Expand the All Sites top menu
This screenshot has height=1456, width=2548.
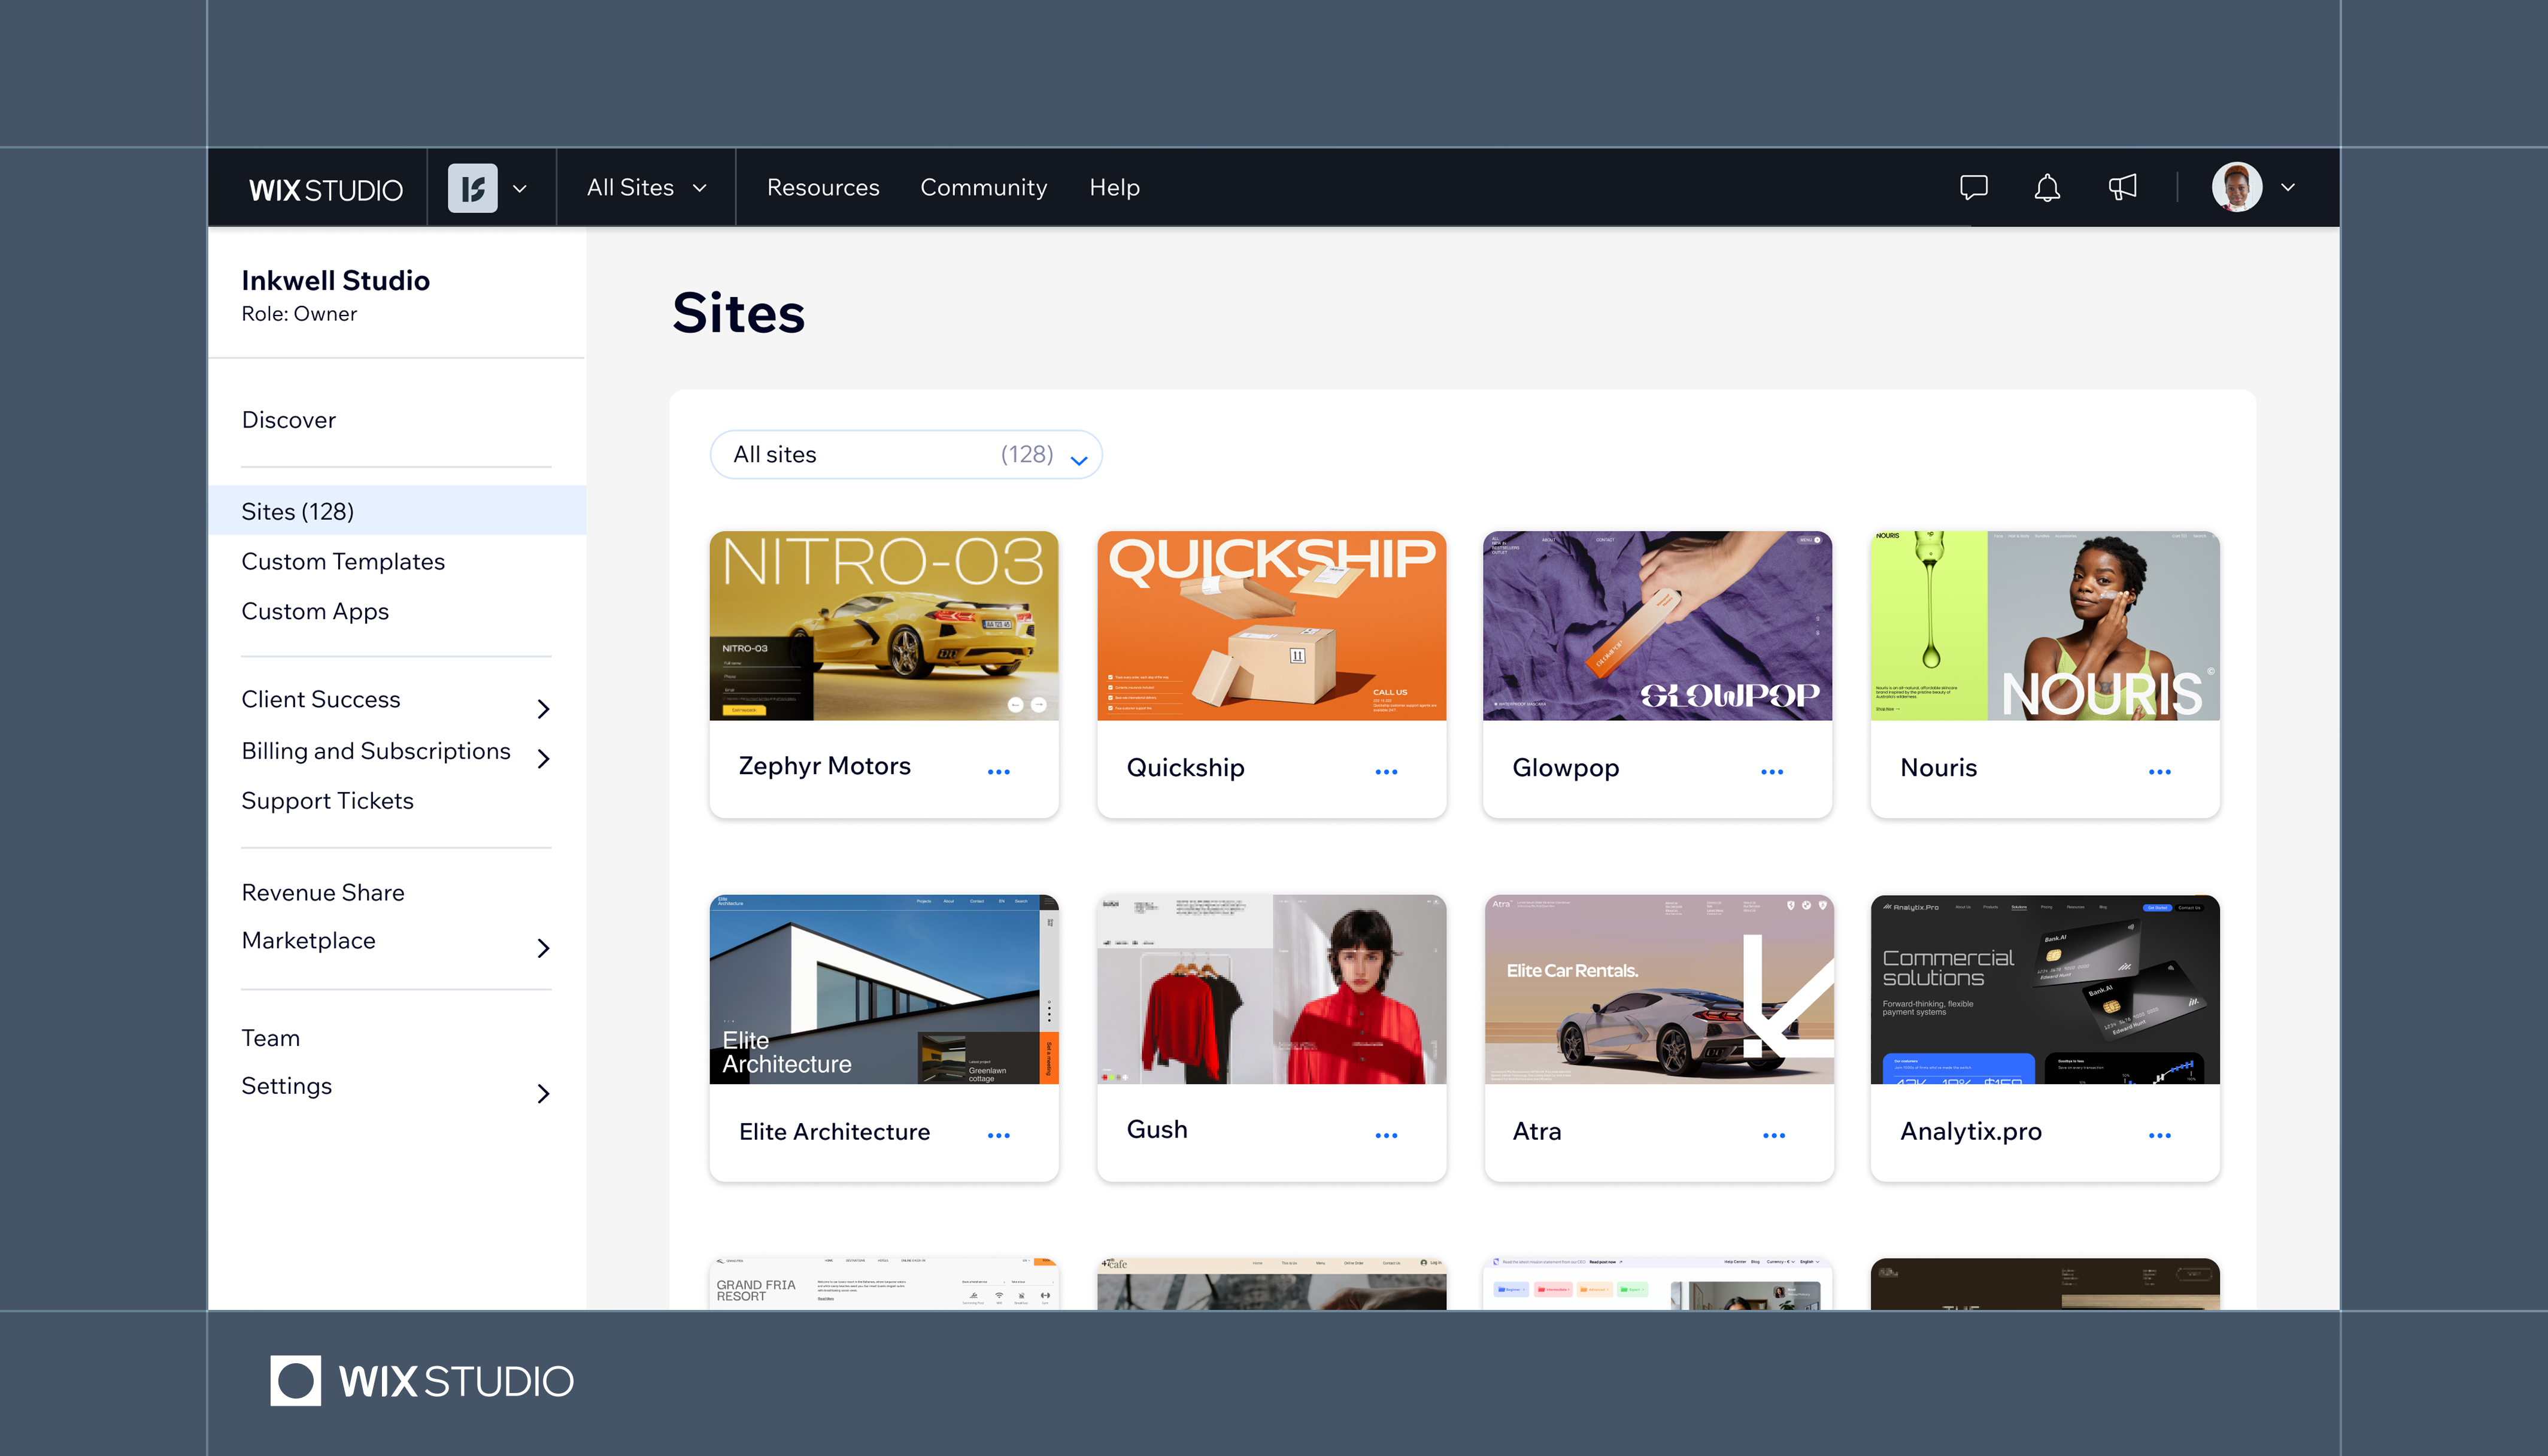click(x=646, y=188)
